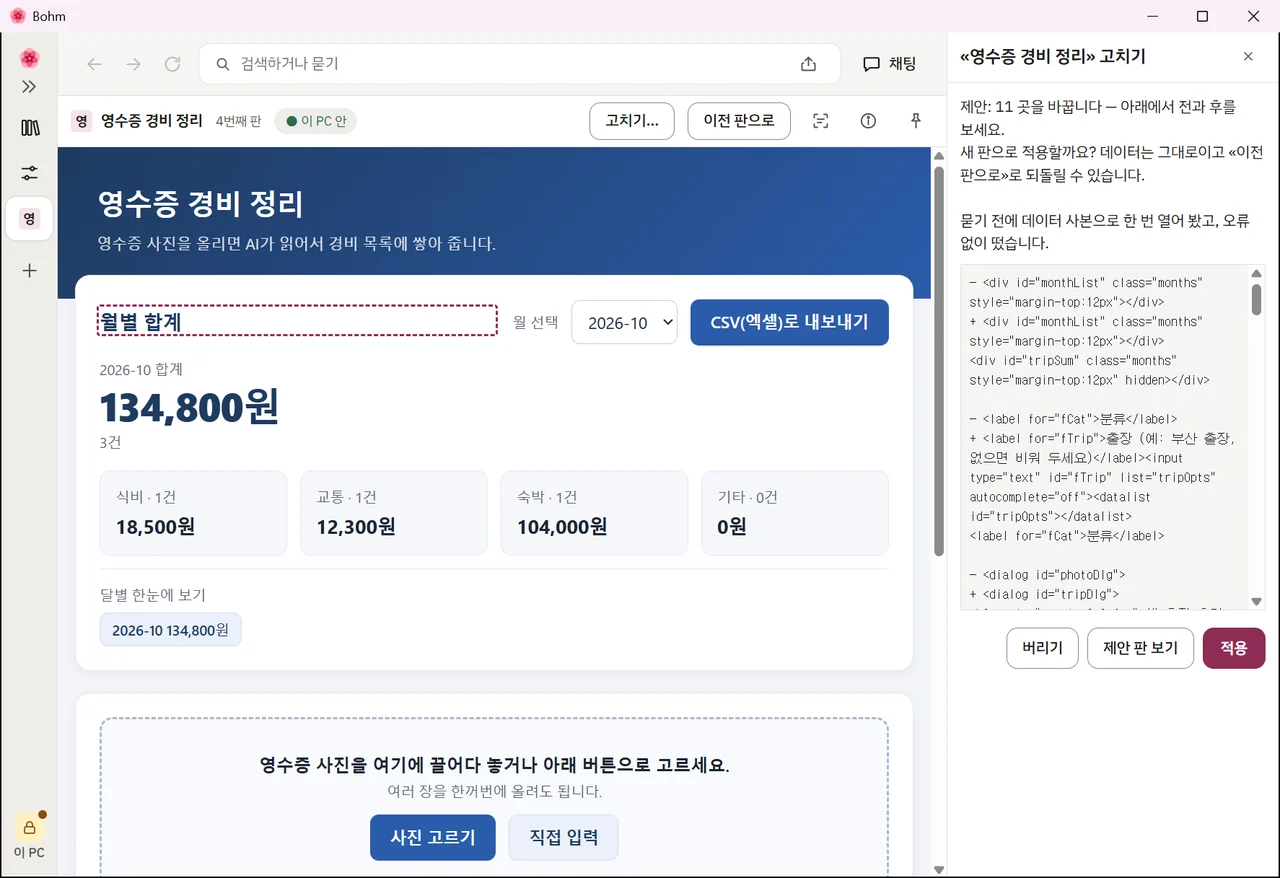The height and width of the screenshot is (878, 1280).
Task: Open the info circle icon
Action: [868, 121]
